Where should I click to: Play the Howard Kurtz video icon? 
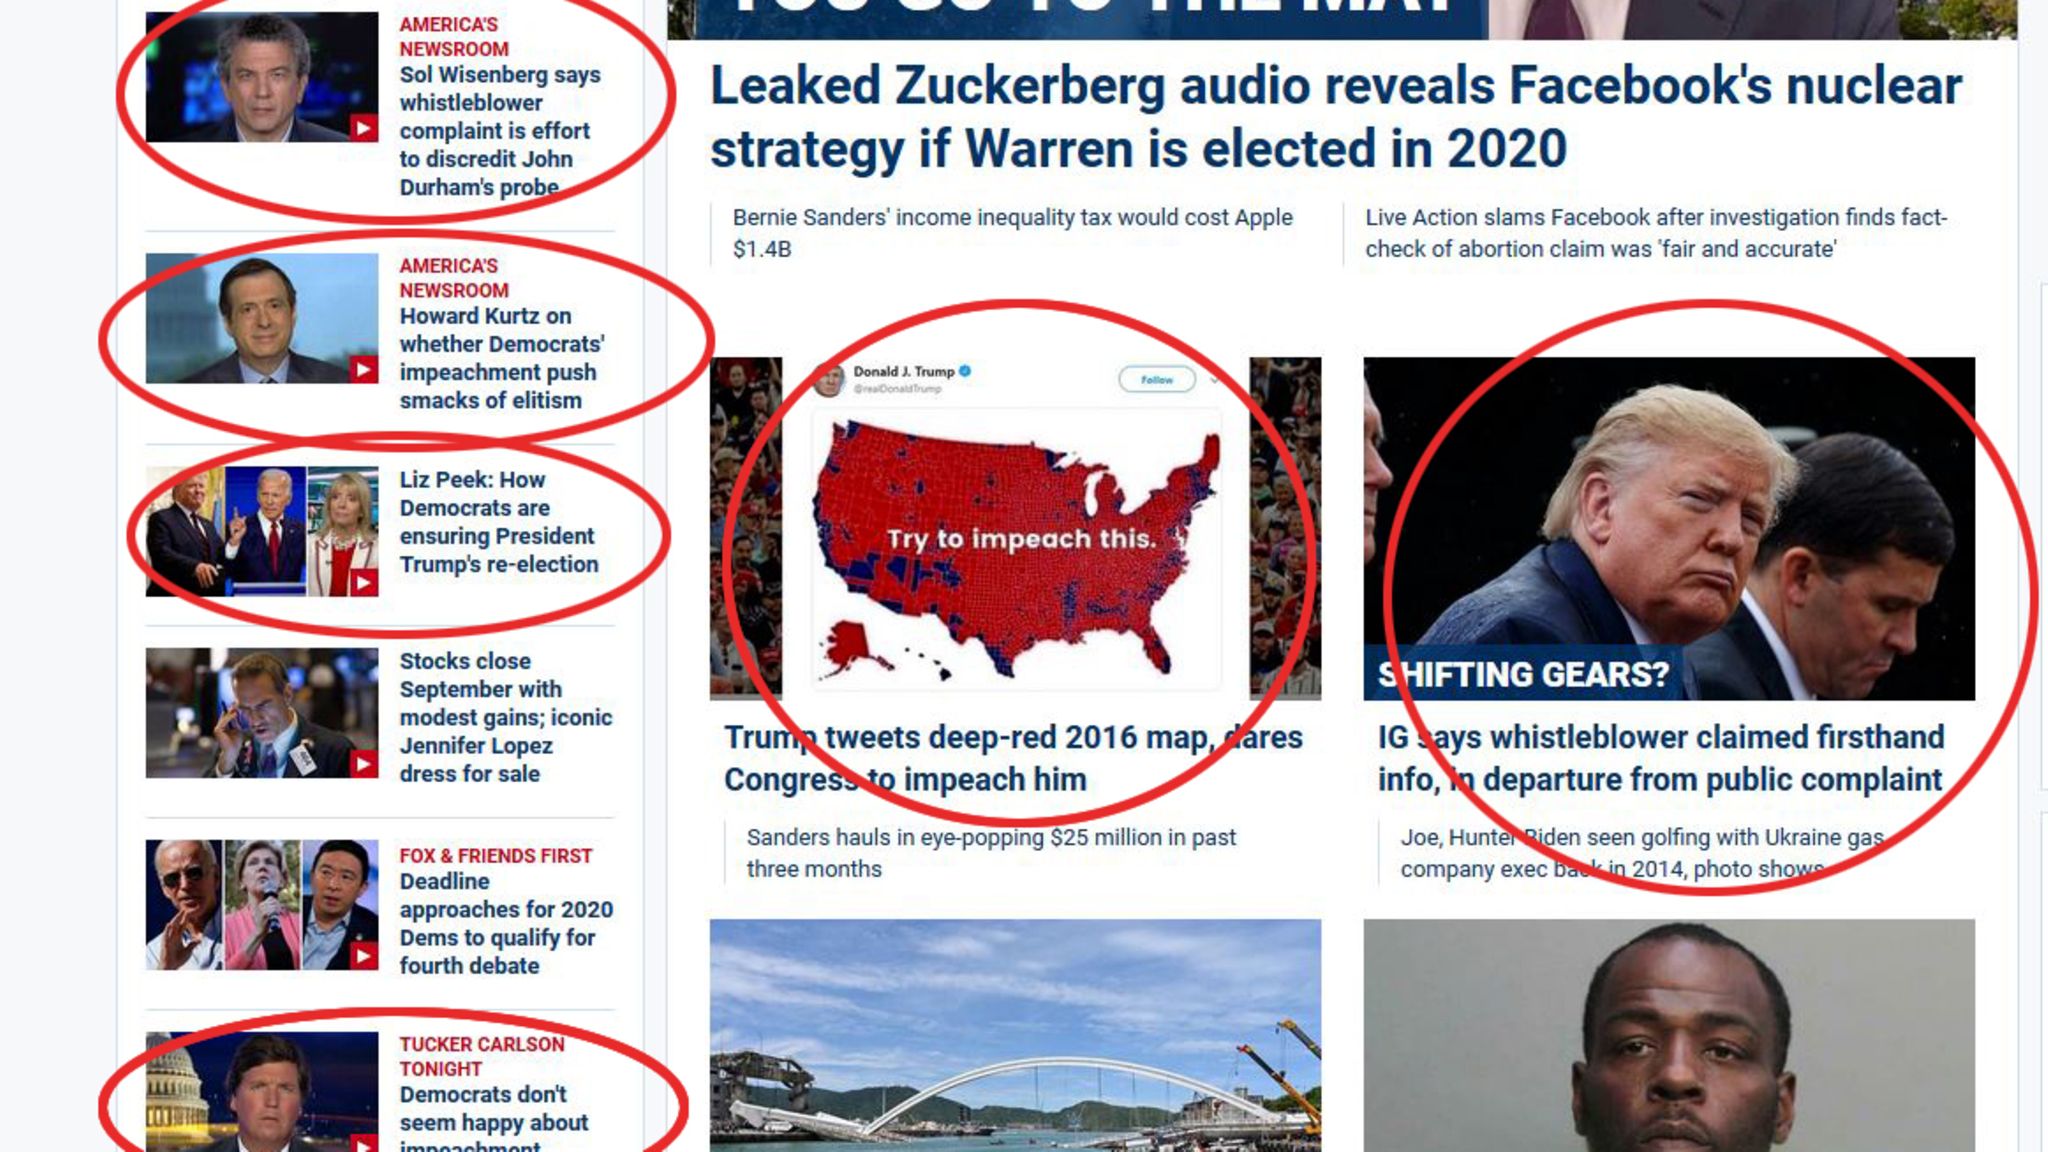click(x=364, y=370)
